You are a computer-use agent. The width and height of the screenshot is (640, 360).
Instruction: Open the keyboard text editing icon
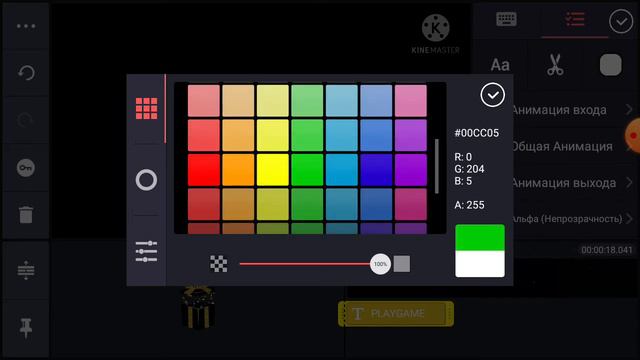tap(507, 19)
